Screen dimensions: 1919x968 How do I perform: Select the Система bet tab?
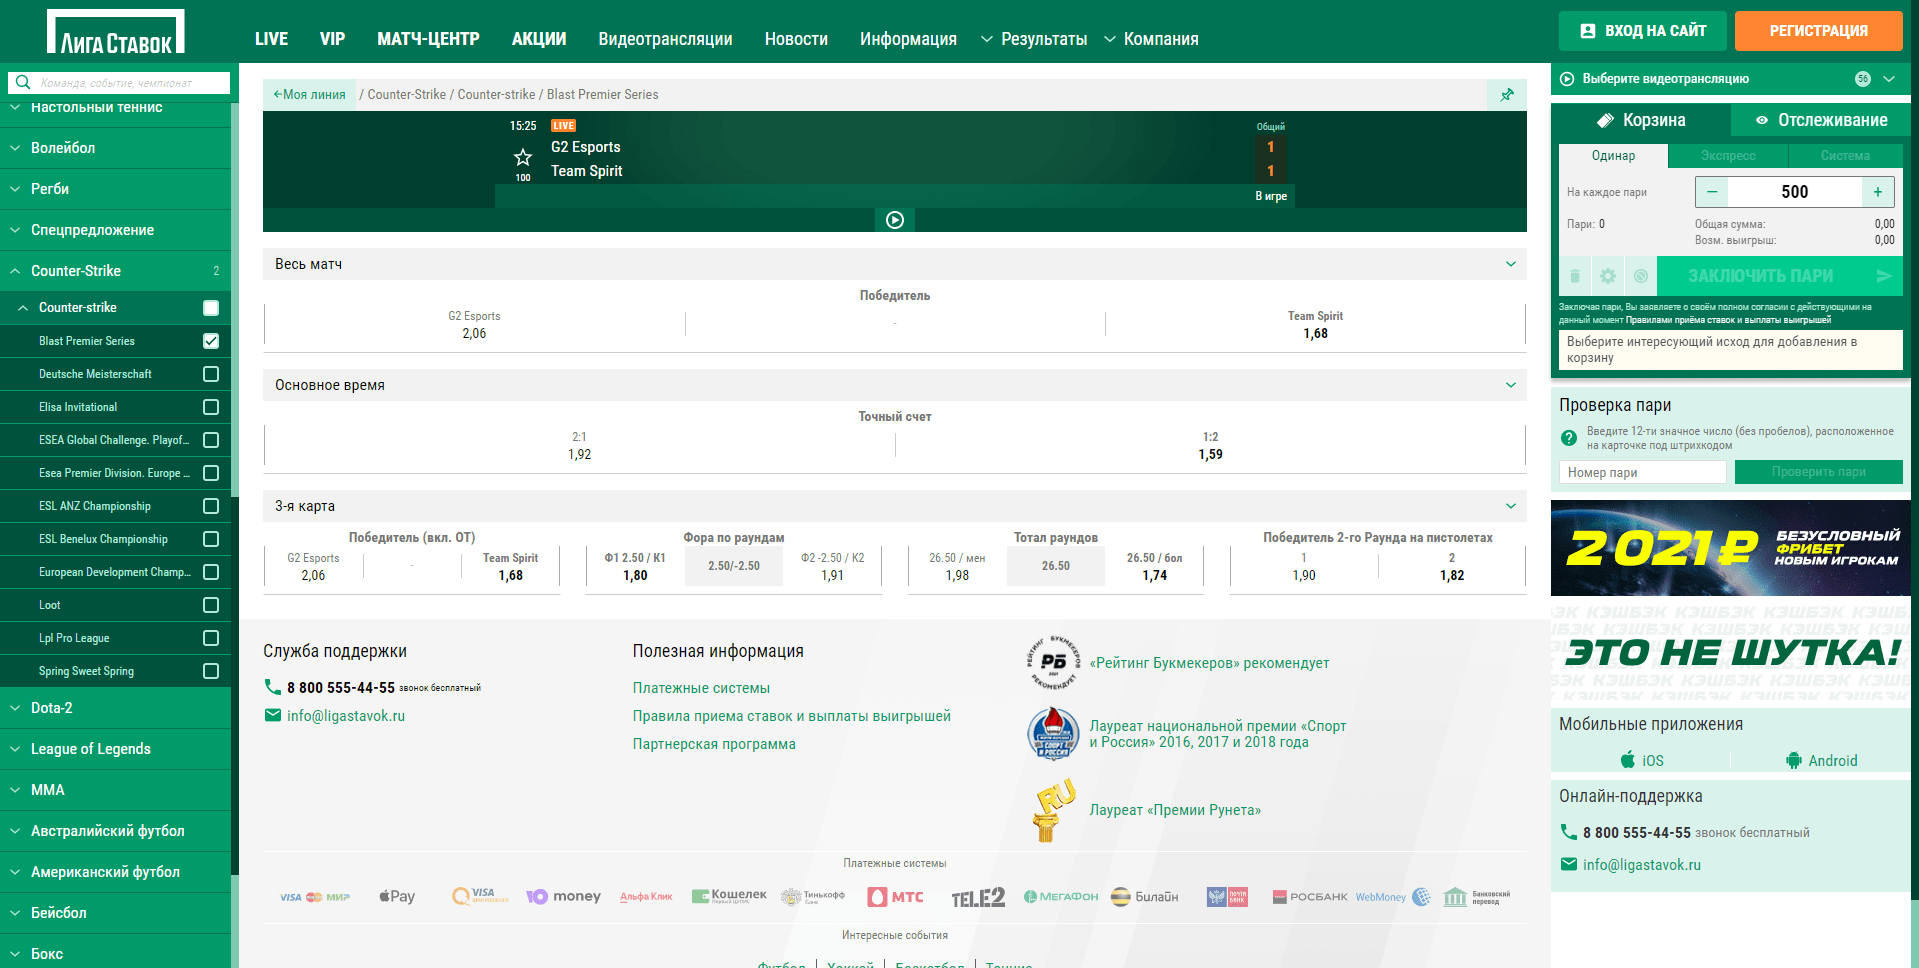click(1845, 156)
